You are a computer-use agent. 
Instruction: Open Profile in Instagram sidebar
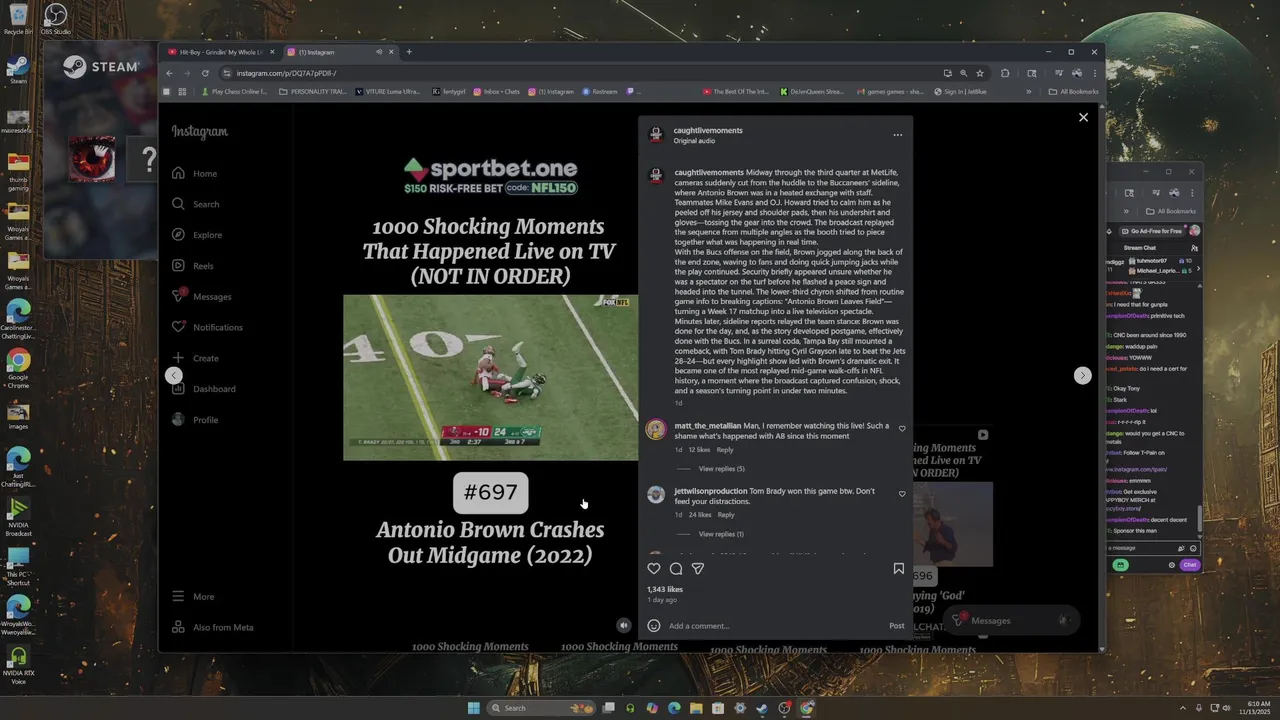tap(194, 420)
